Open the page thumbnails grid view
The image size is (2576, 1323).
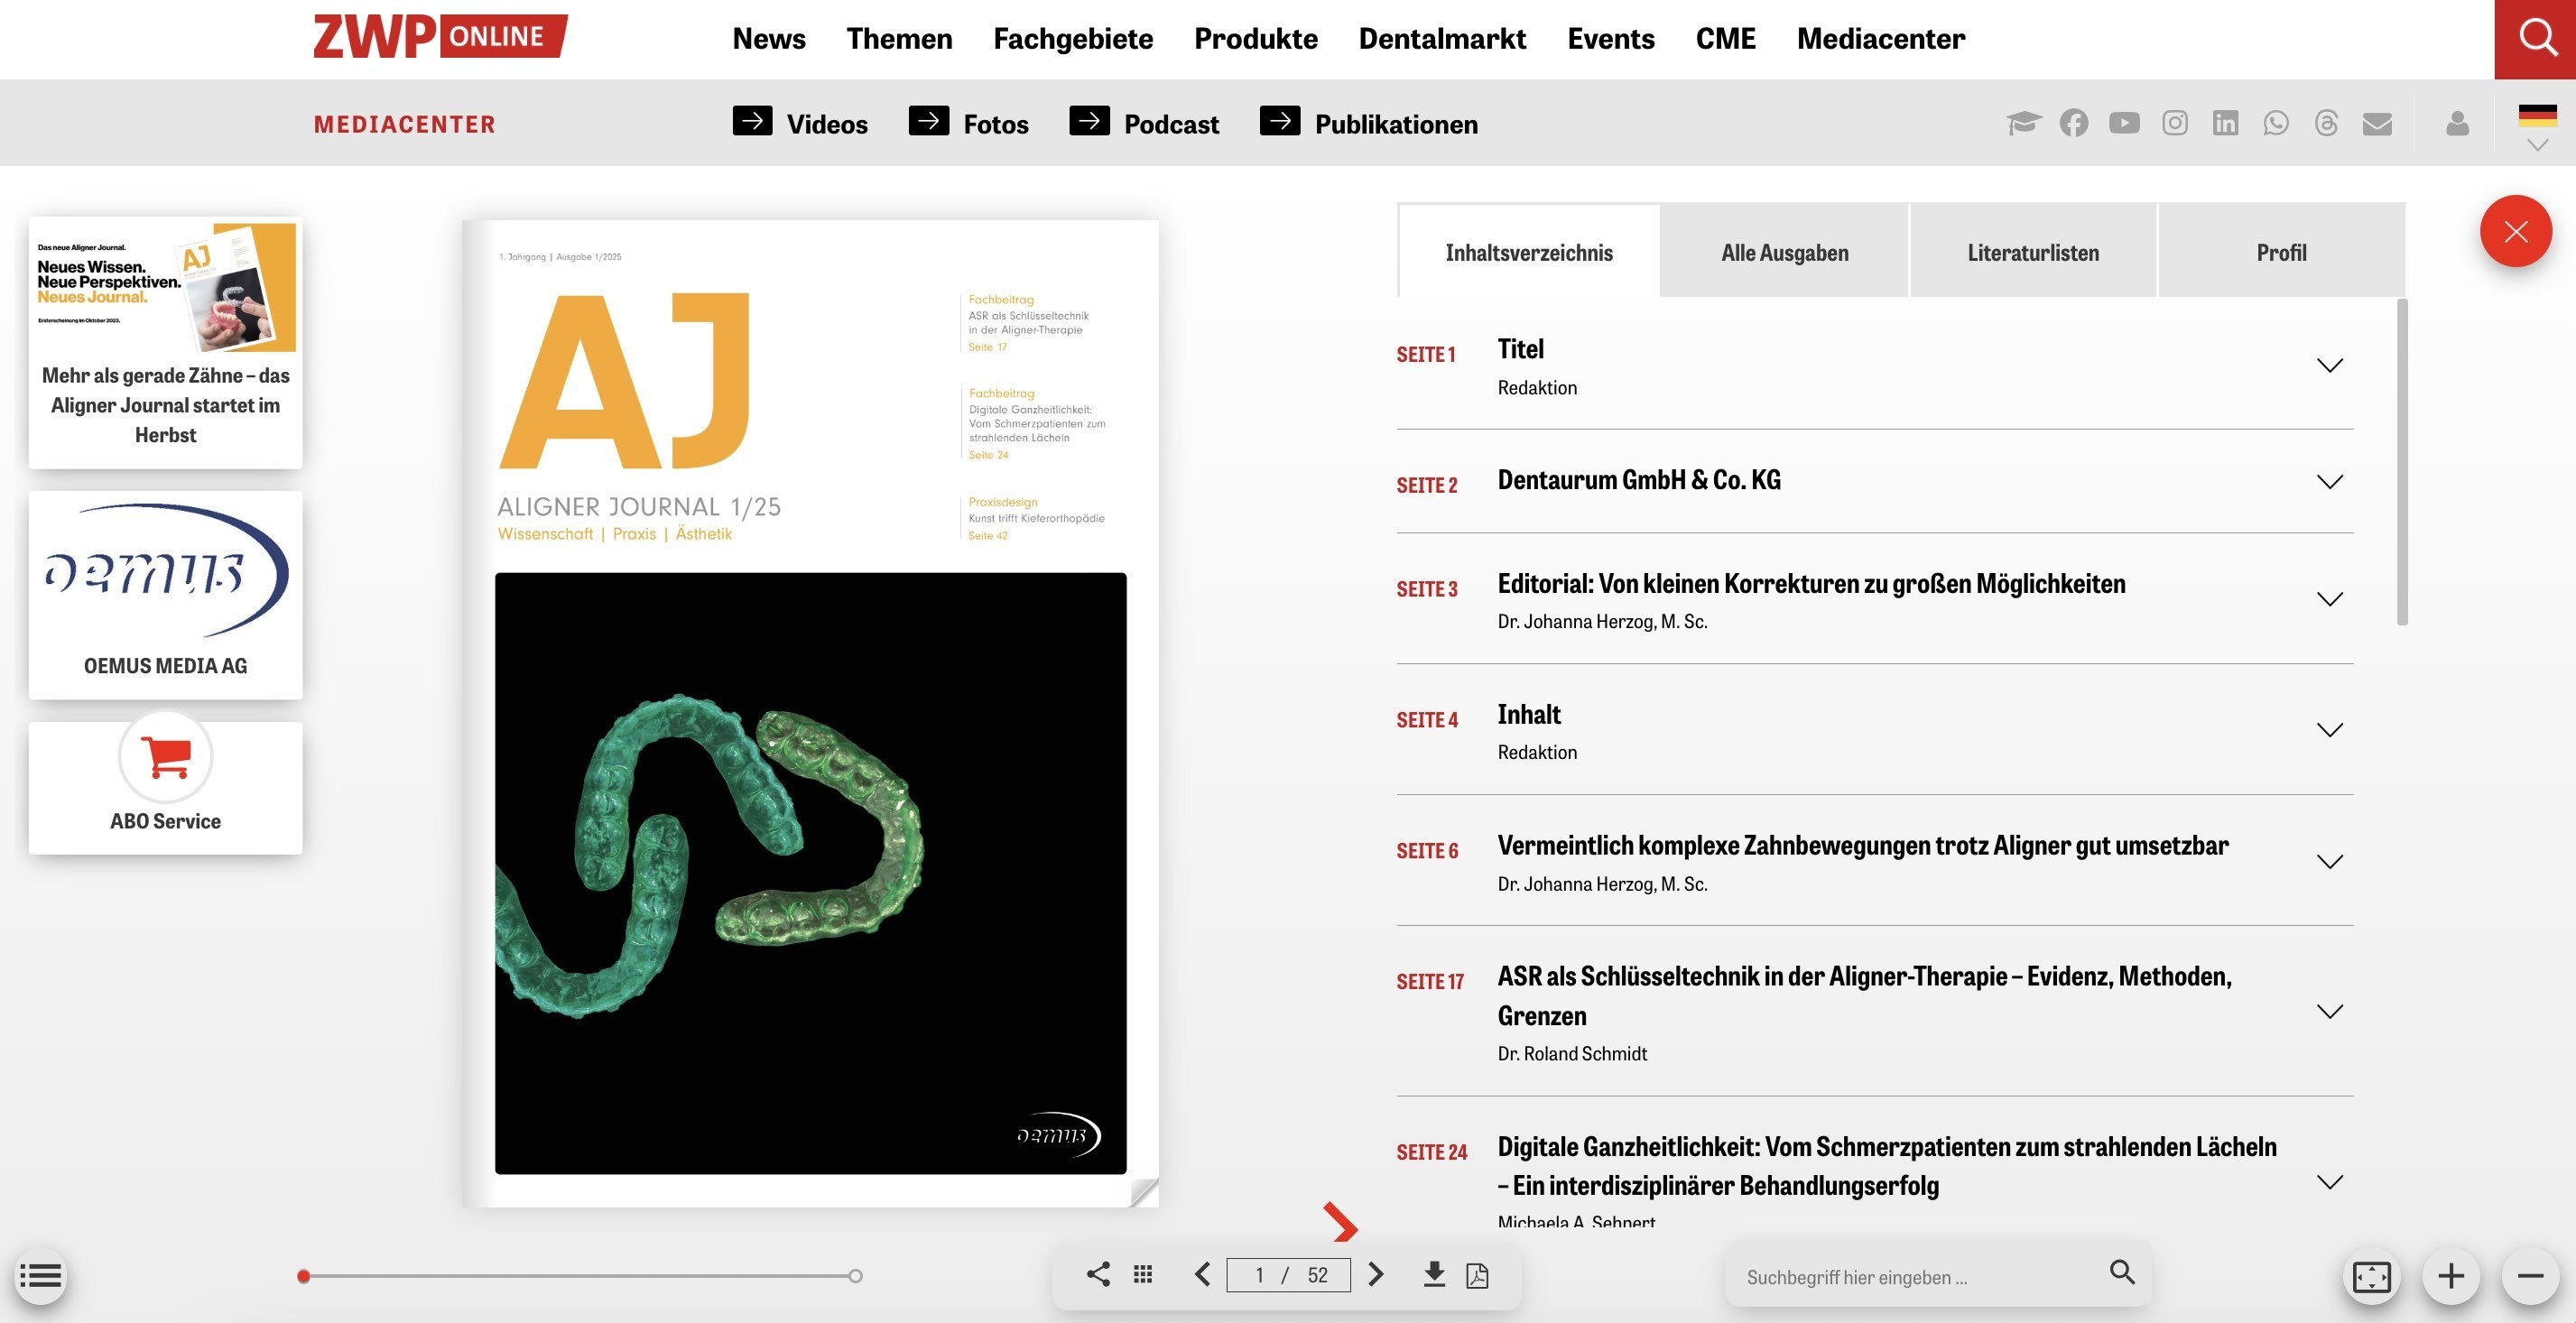click(1143, 1274)
